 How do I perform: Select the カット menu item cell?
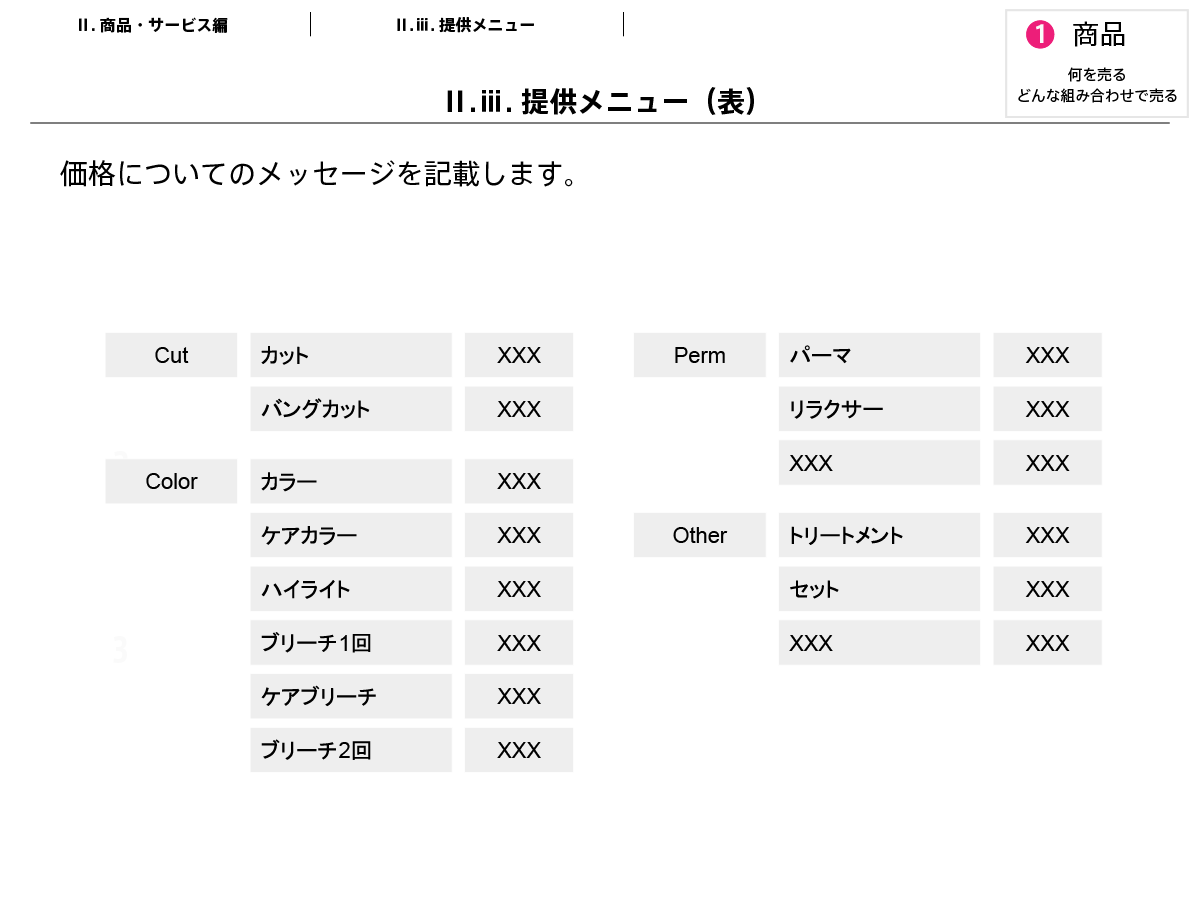point(350,355)
